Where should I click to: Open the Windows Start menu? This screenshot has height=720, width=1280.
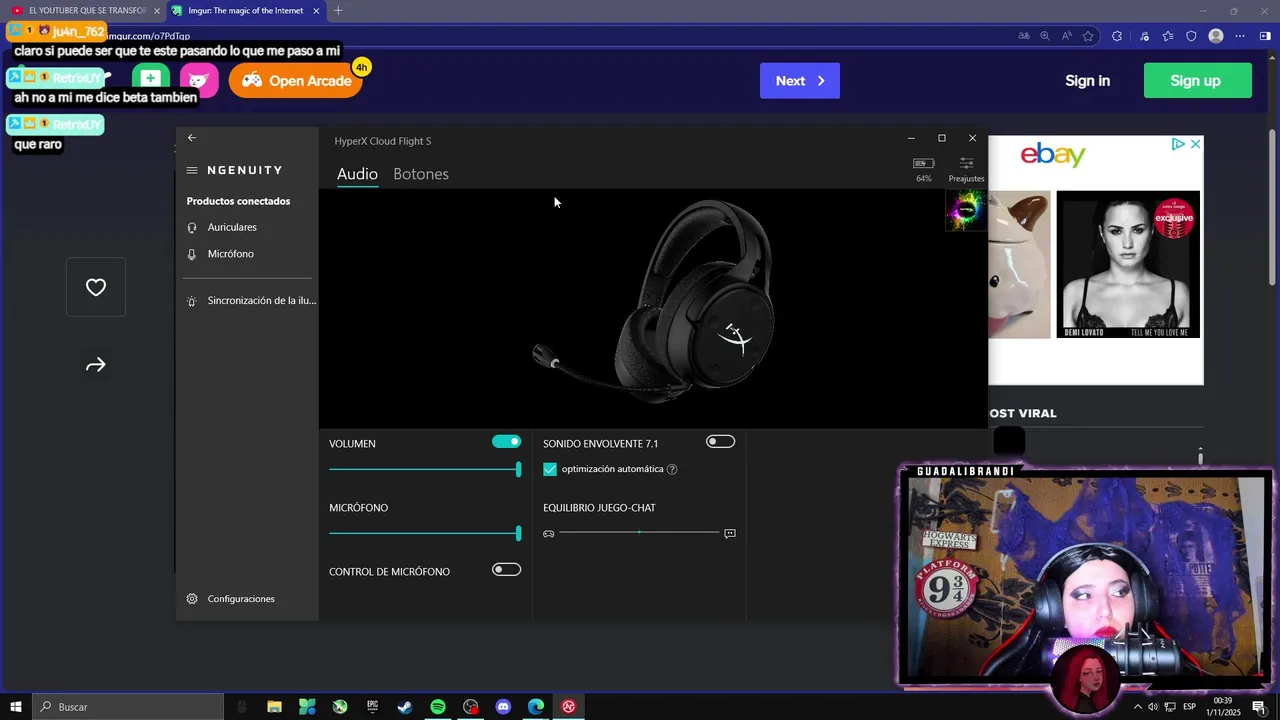click(16, 707)
